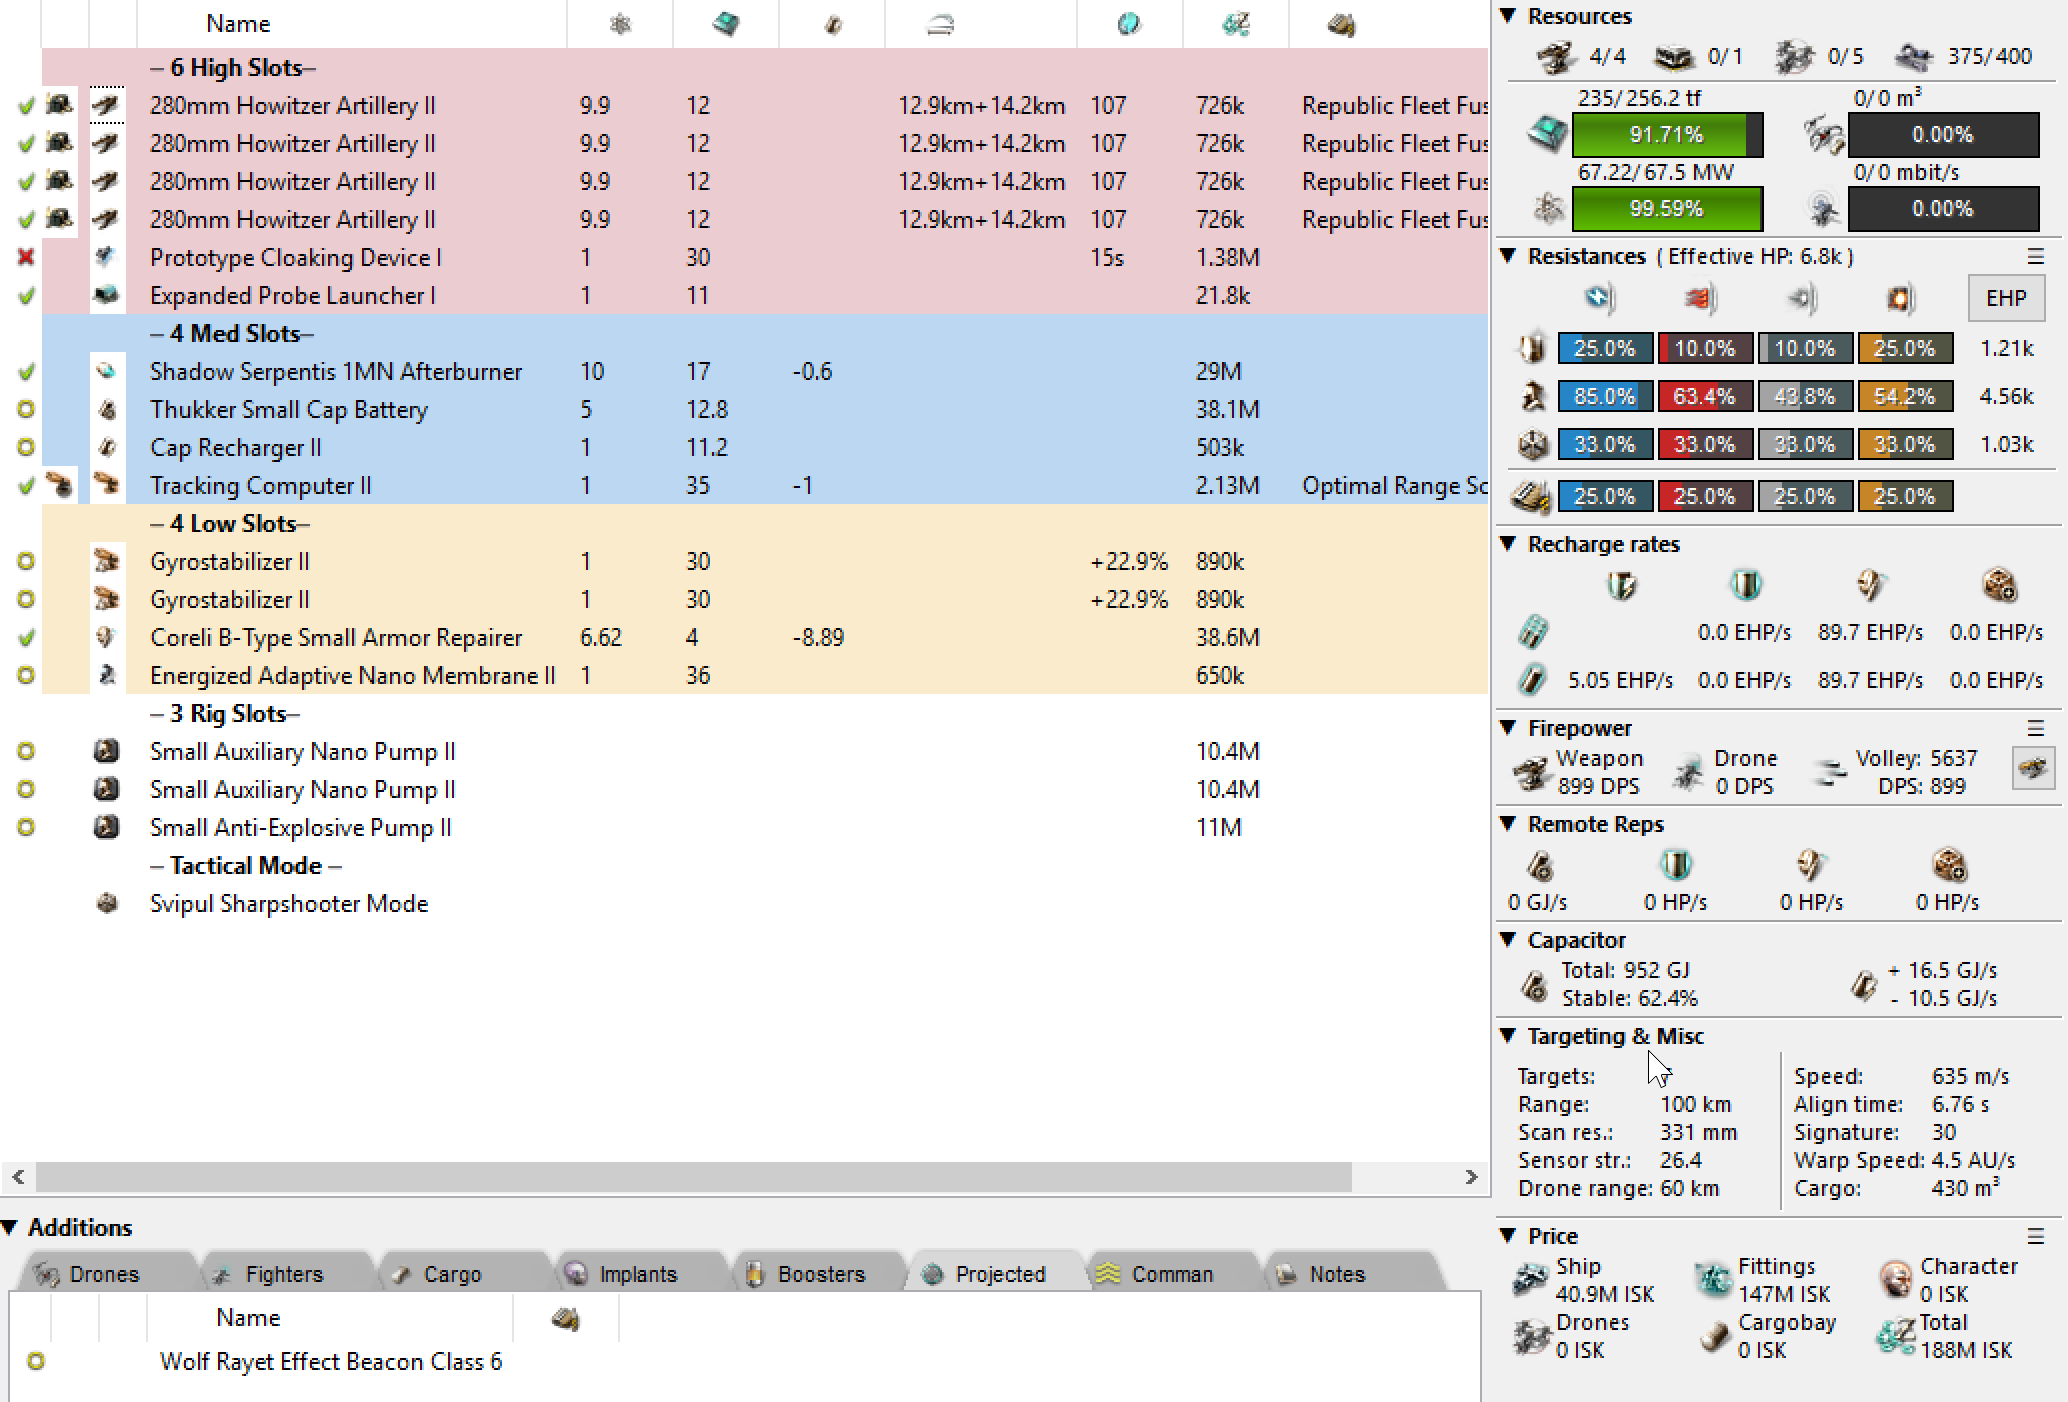This screenshot has height=1402, width=2068.
Task: Collapse the Resistances section
Action: [1509, 256]
